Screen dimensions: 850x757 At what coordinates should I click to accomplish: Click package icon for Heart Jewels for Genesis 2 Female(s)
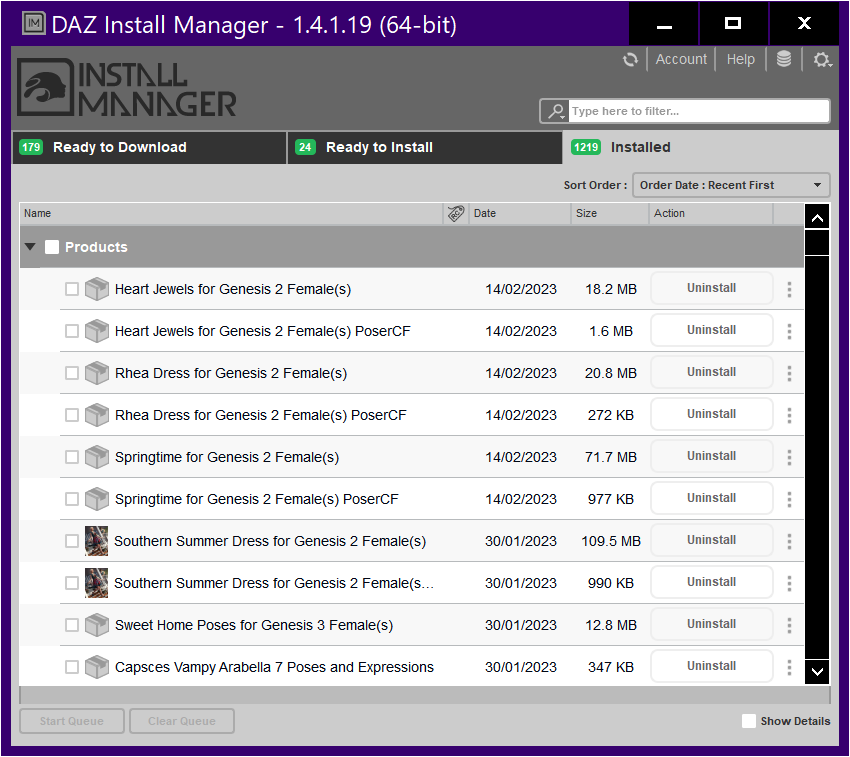coord(97,289)
